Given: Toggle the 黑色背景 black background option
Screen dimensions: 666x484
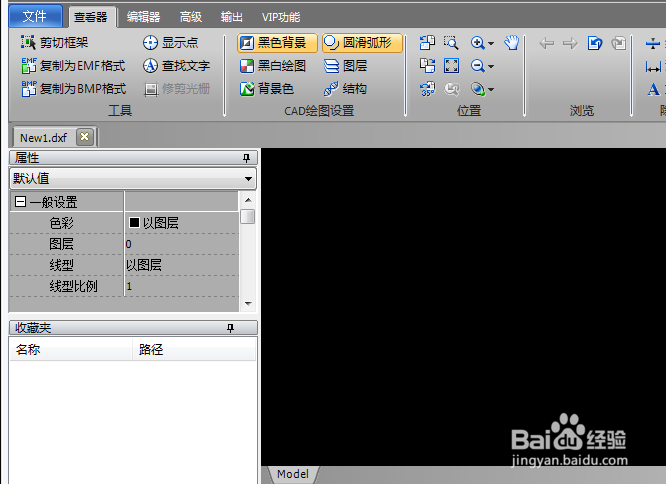Looking at the screenshot, I should pyautogui.click(x=277, y=43).
